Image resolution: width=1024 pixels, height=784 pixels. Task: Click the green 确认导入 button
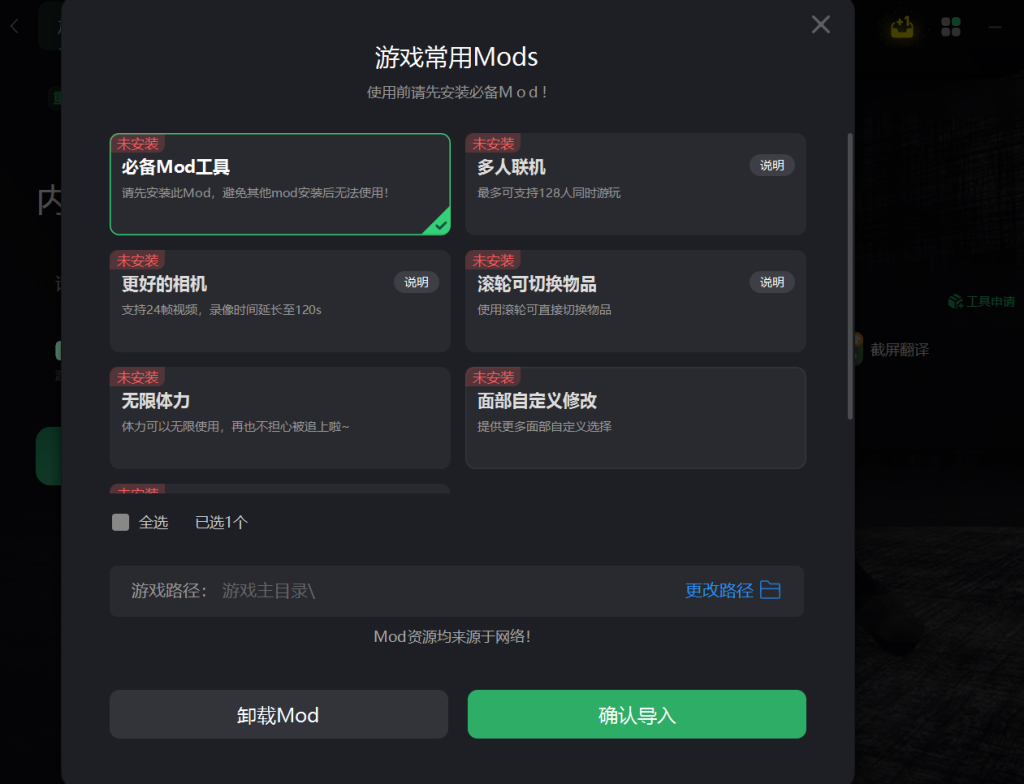tap(637, 715)
